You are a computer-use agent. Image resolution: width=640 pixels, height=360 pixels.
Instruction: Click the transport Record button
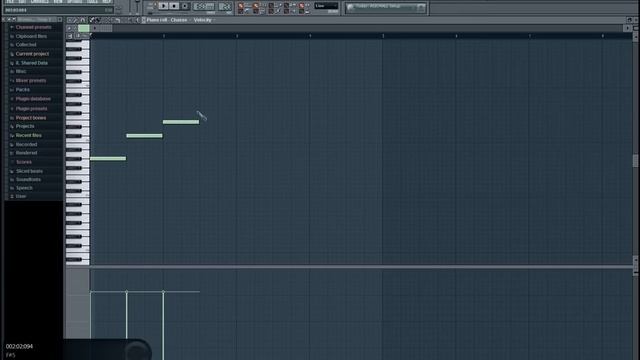[x=184, y=6]
